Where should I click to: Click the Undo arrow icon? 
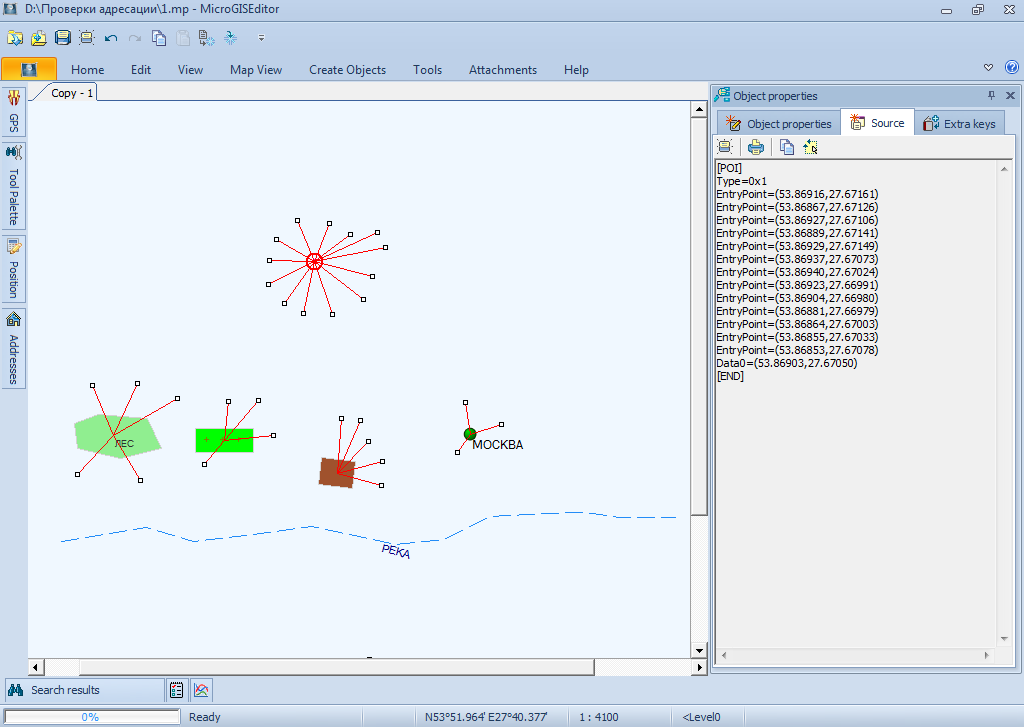(111, 38)
